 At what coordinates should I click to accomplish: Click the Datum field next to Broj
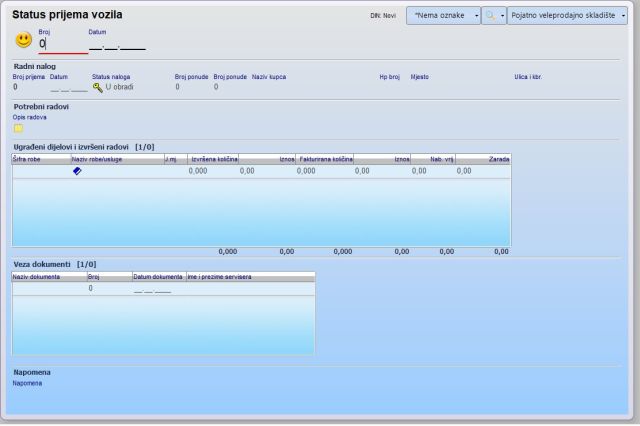[x=116, y=45]
